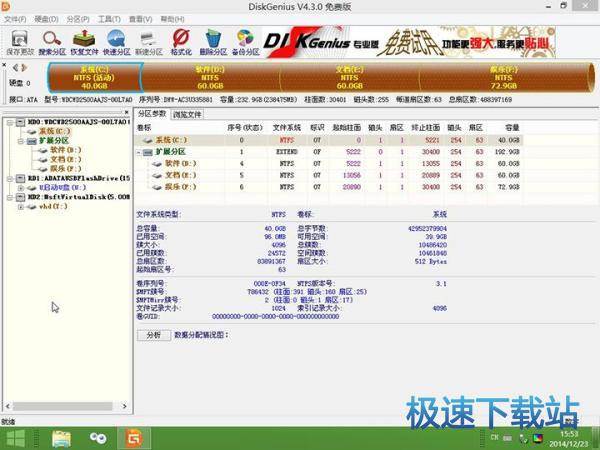The image size is (600, 450).
Task: Click the Capacity (容量) column header
Action: [x=512, y=128]
